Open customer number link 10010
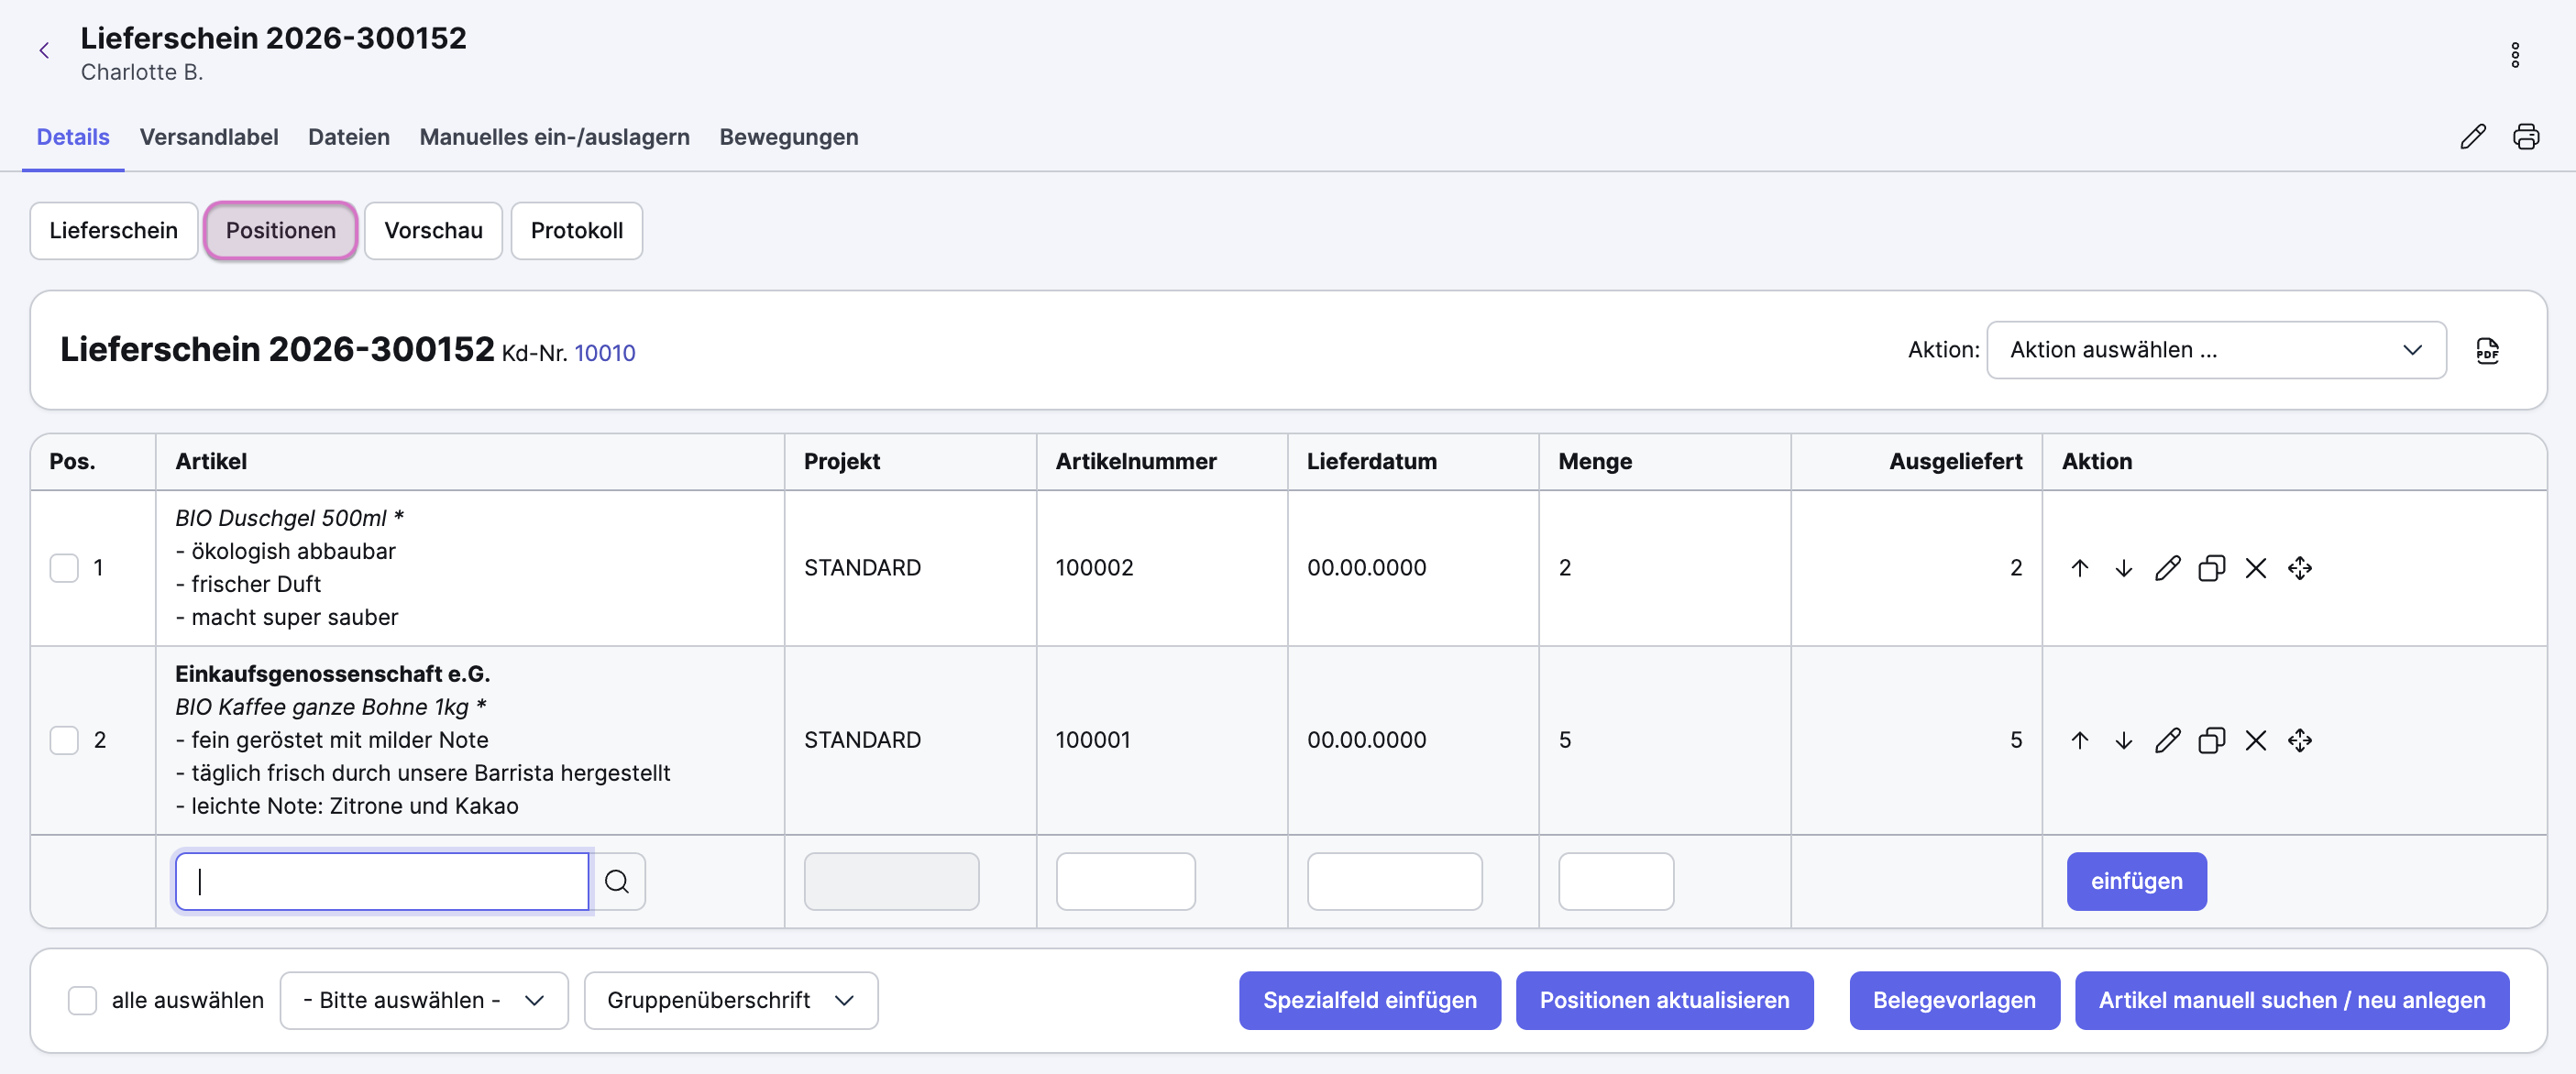 604,354
